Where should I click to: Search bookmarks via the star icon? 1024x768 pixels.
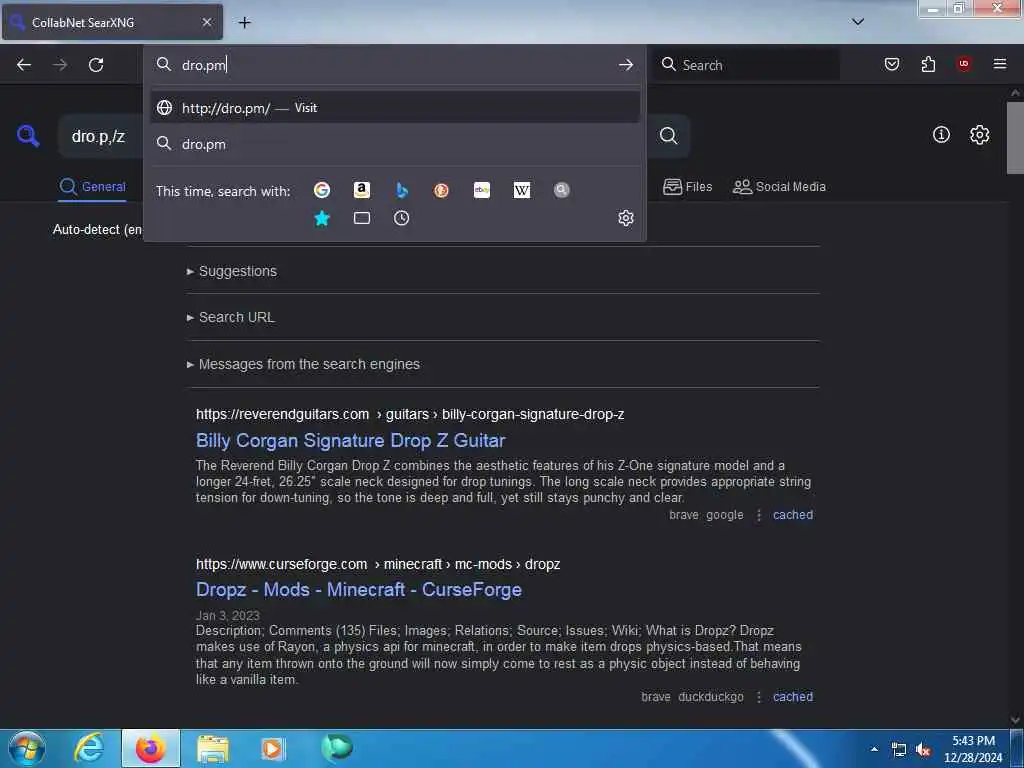(322, 218)
